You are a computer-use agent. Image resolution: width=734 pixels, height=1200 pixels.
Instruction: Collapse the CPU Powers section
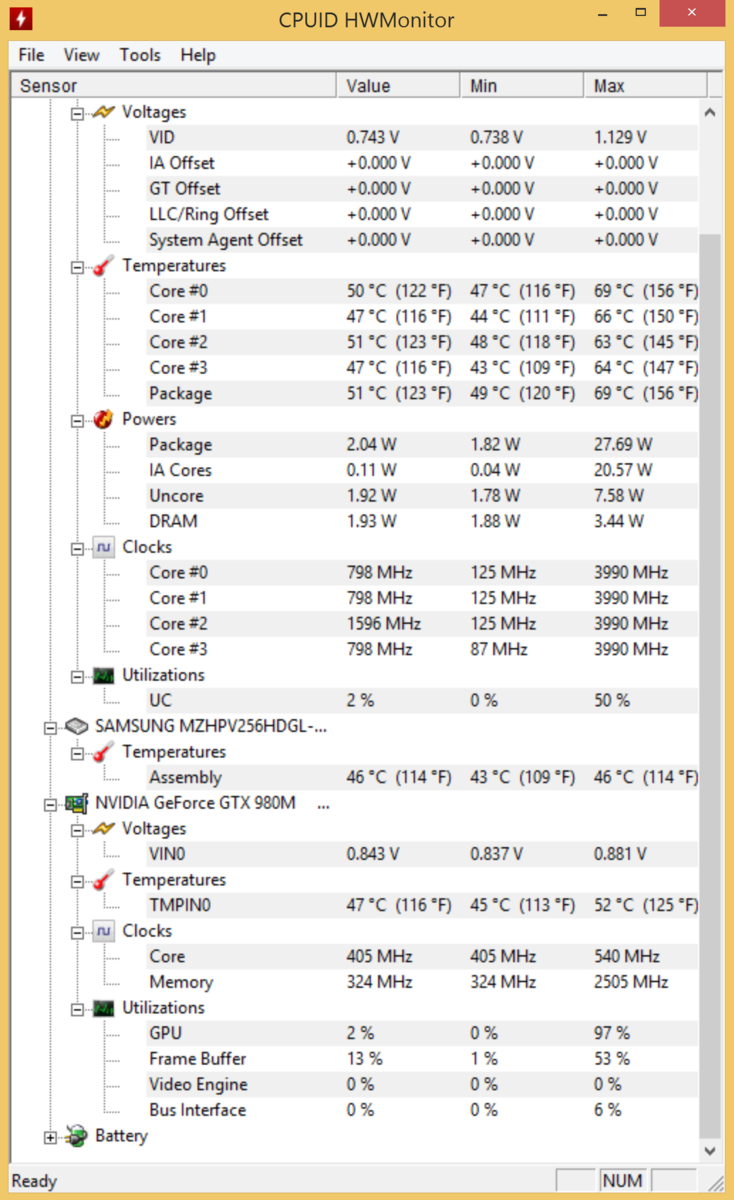tap(78, 420)
